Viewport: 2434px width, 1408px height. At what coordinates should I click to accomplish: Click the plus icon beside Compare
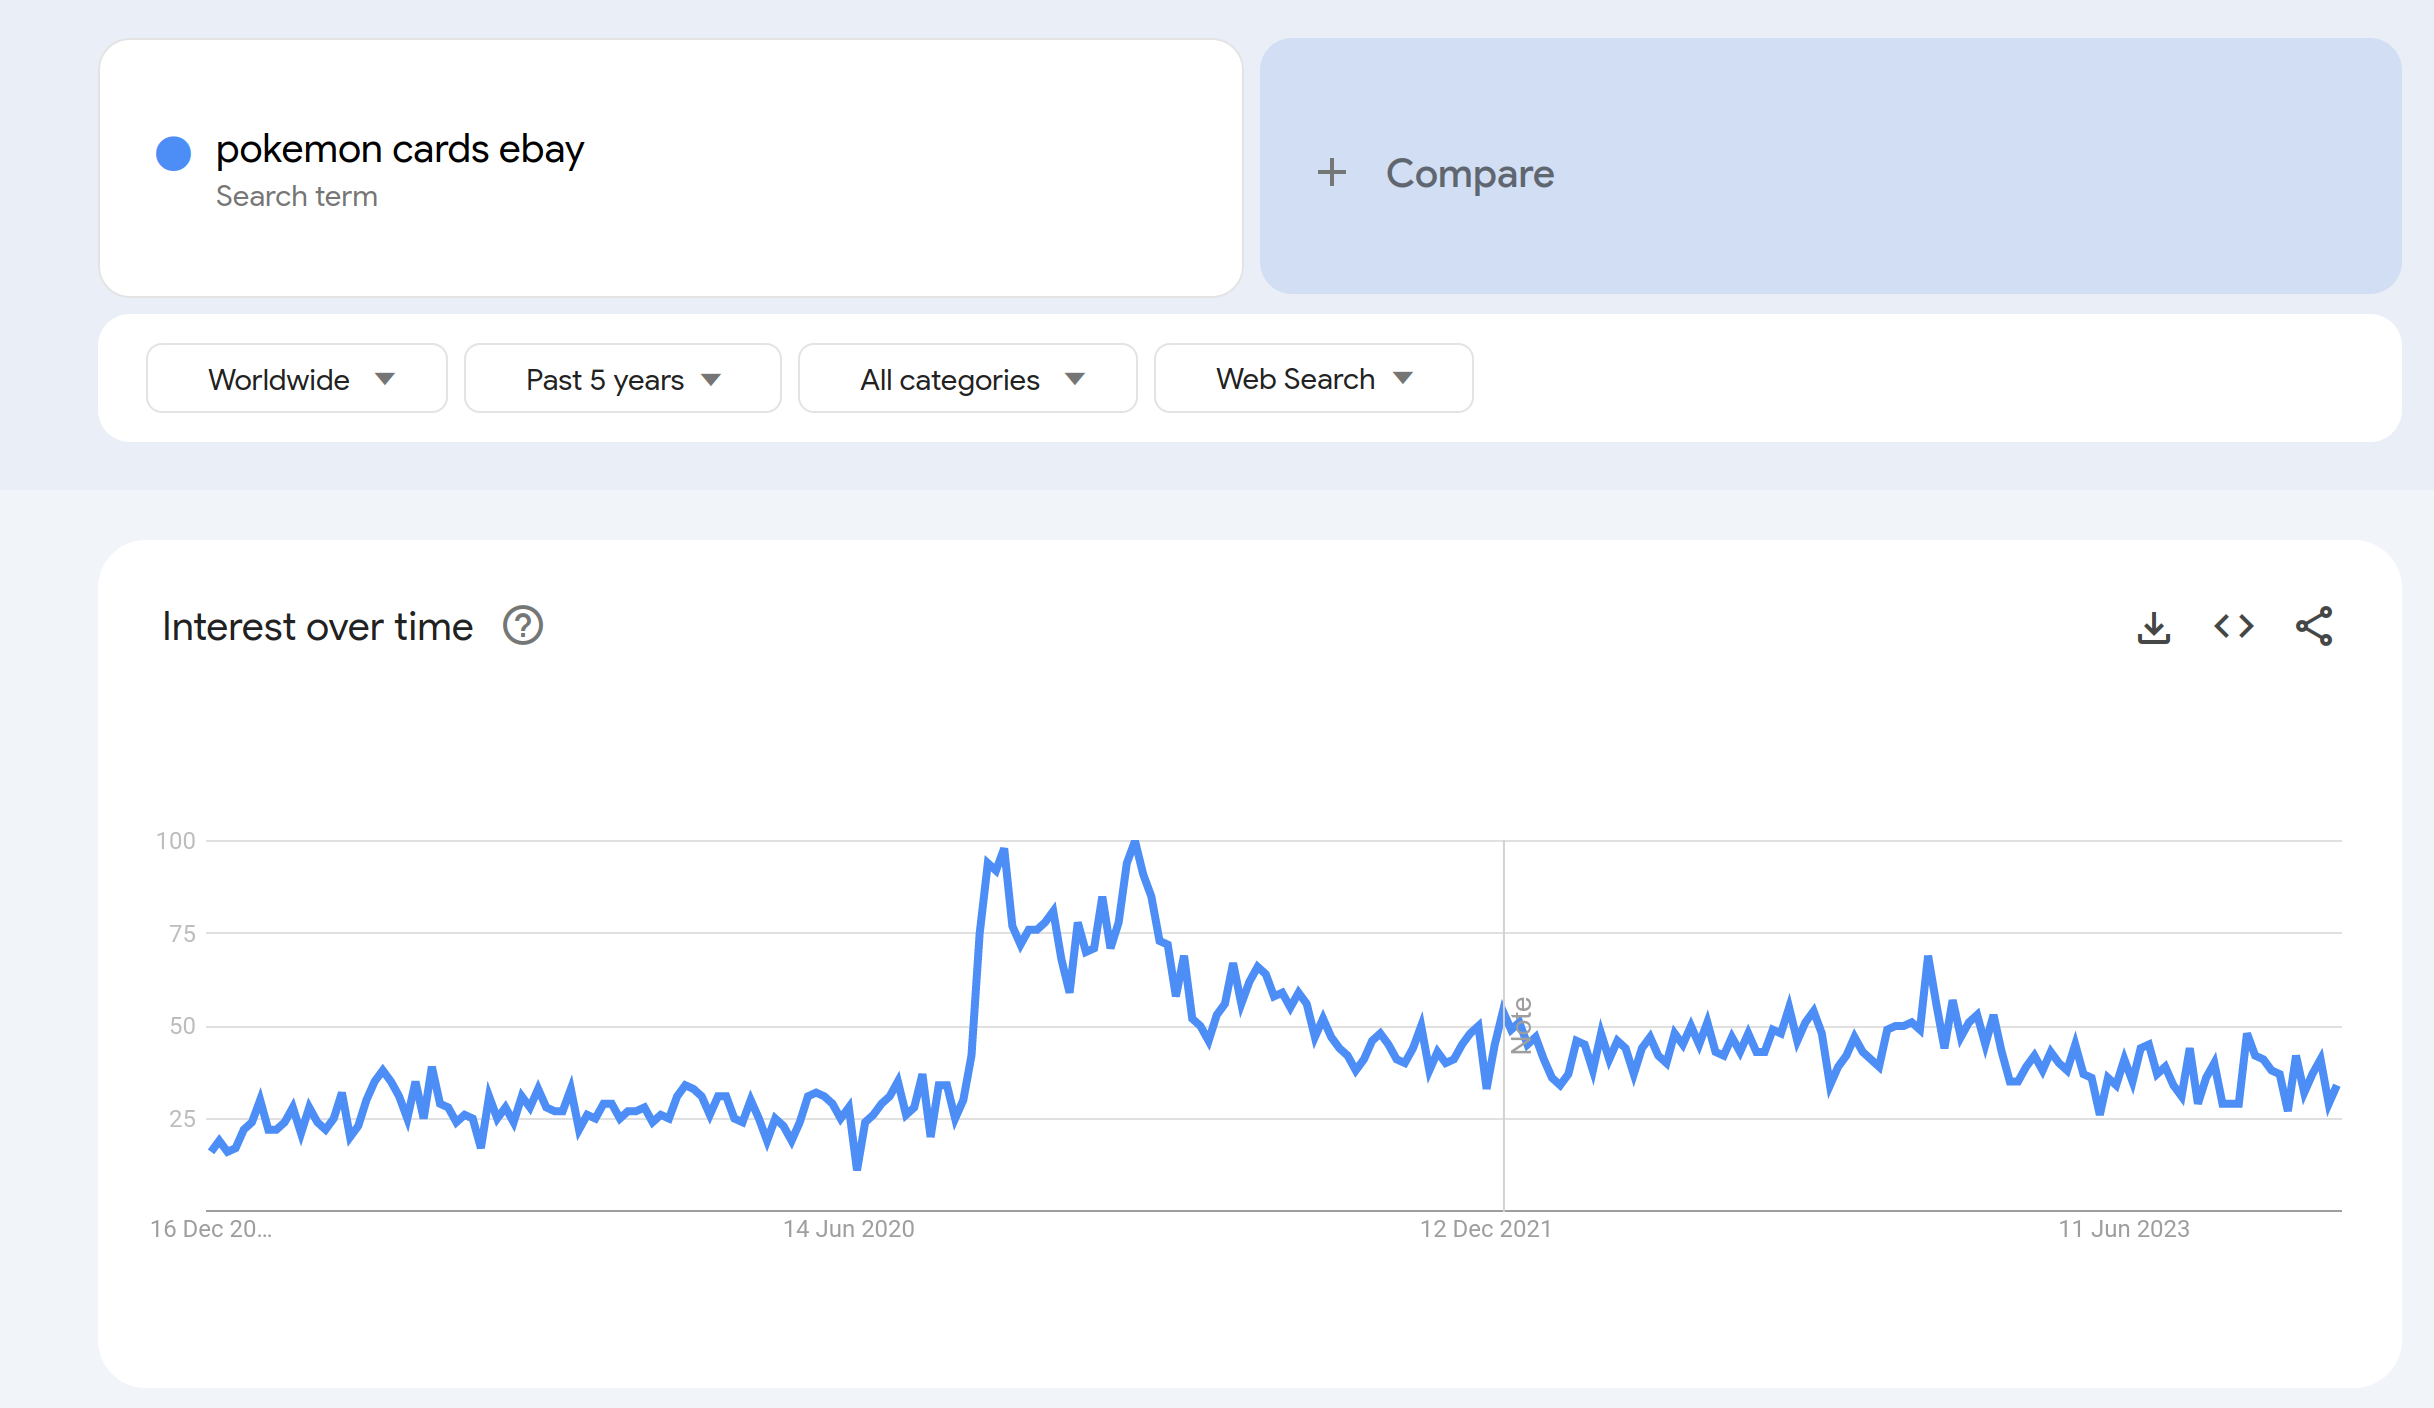point(1331,173)
